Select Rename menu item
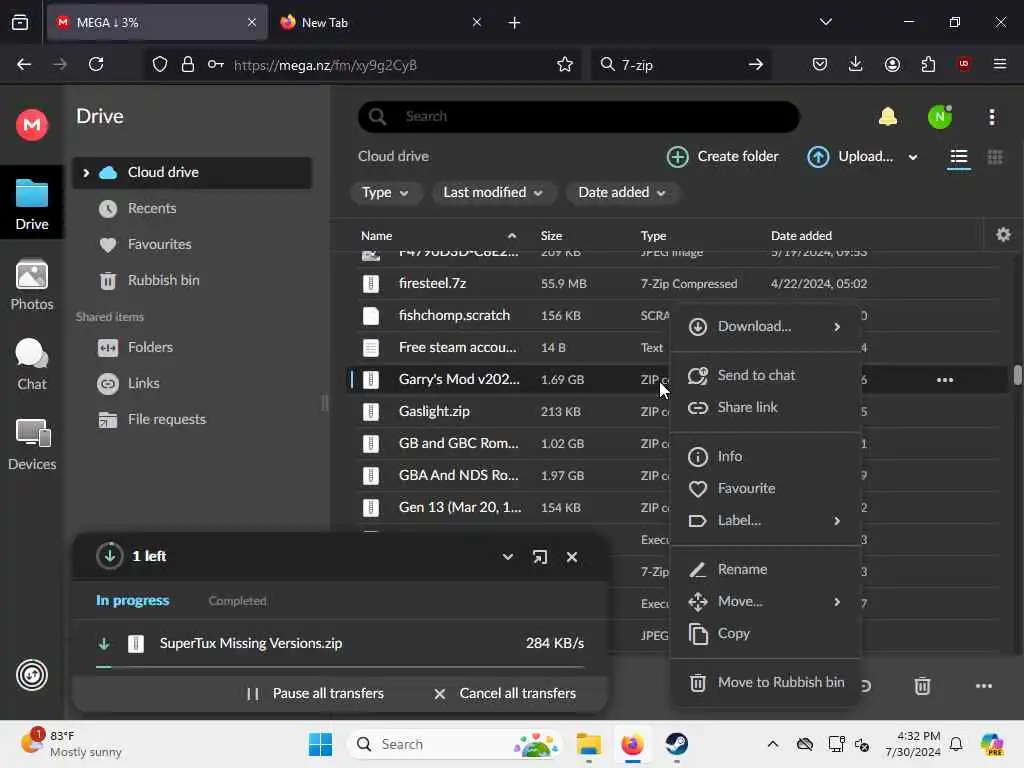 765,569
